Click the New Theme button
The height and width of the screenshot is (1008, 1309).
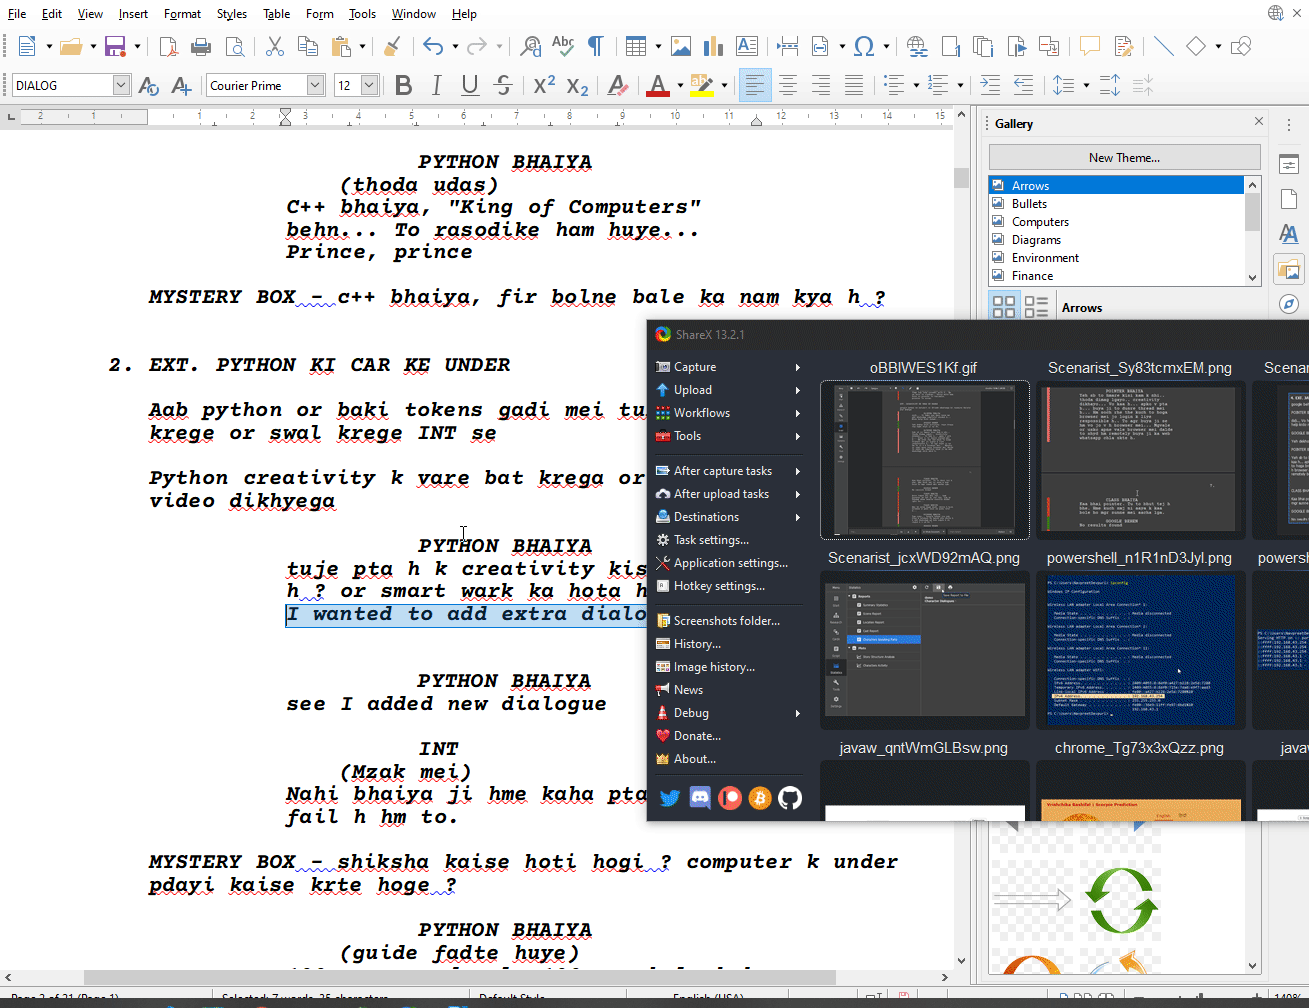1124,158
